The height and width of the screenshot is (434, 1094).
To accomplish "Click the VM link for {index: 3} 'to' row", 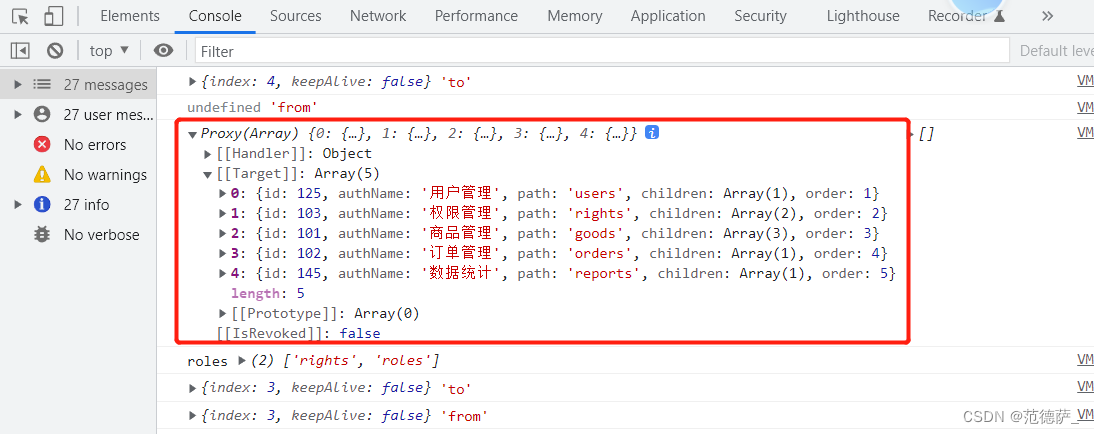I will click(1085, 387).
